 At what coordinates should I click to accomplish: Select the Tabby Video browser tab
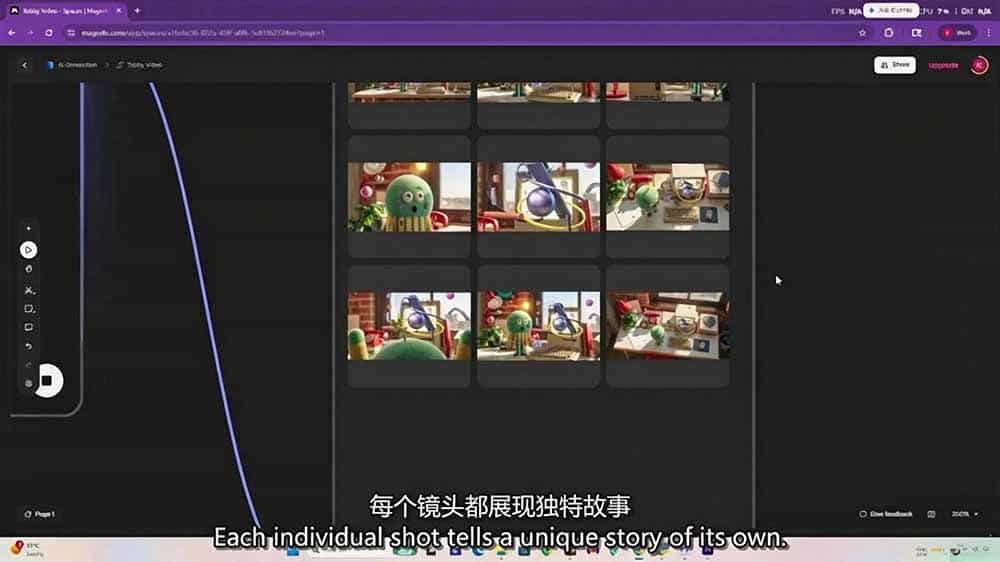(64, 11)
